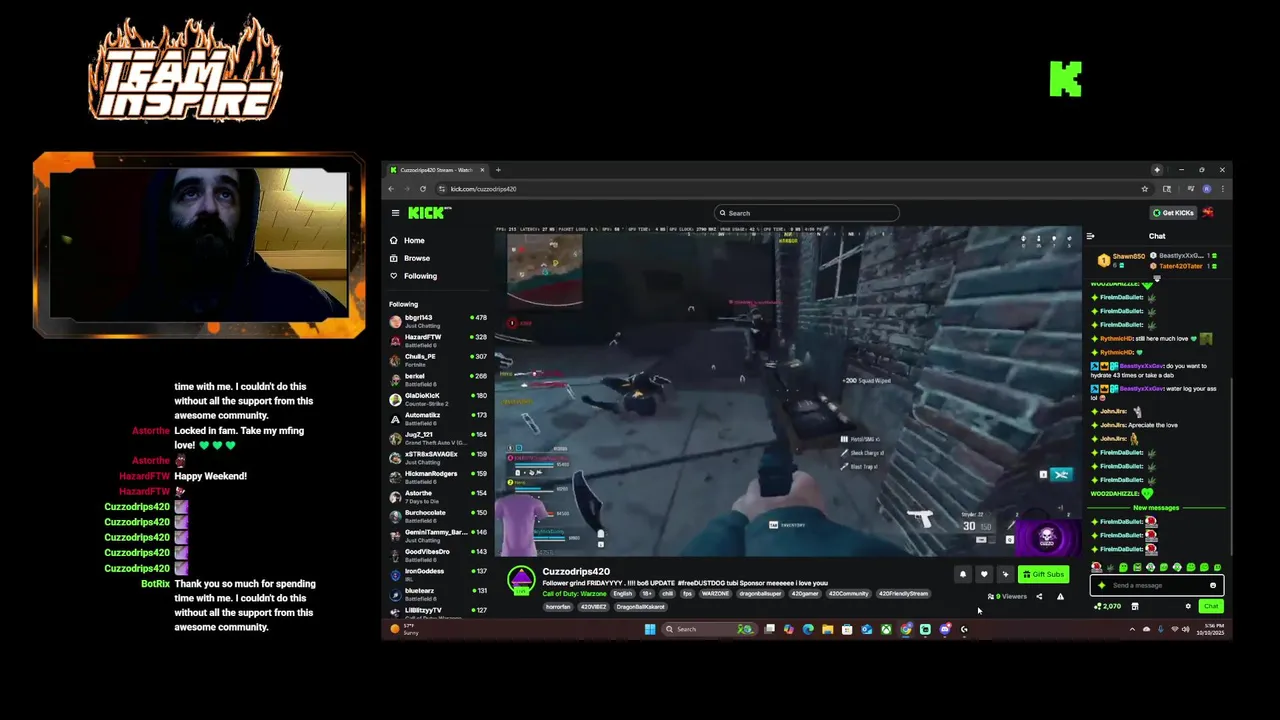This screenshot has height=720, width=1280.
Task: Collapse the chat panel with its arrow icon
Action: pos(1090,236)
